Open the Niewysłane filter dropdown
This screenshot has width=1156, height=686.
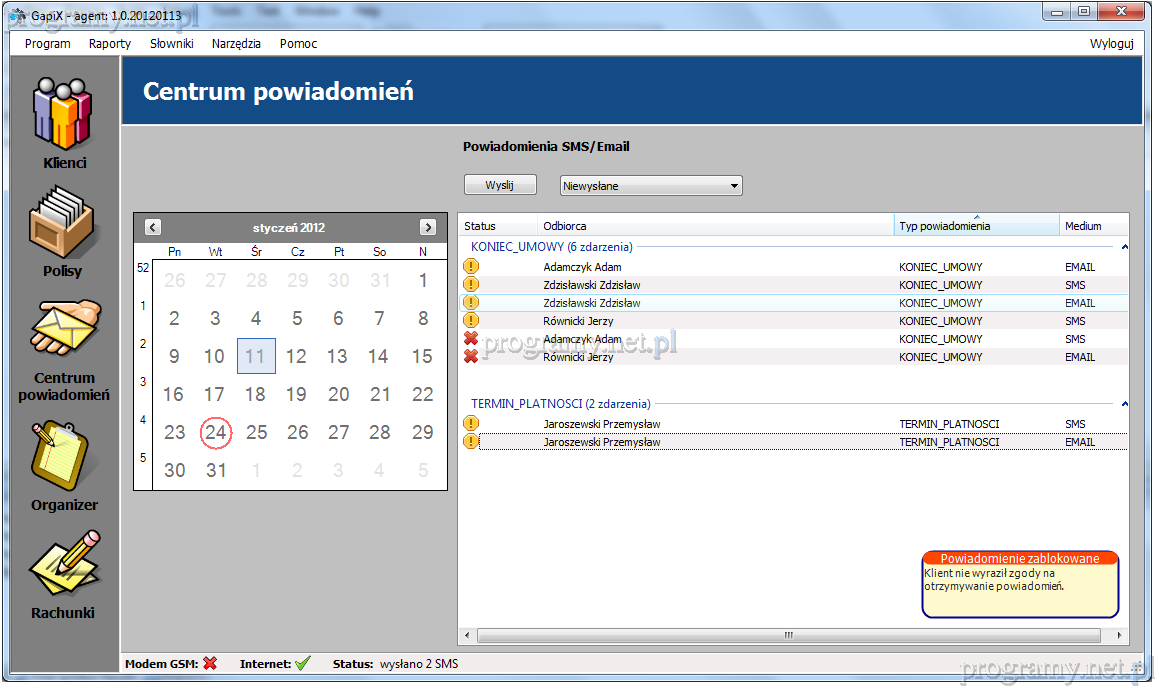click(651, 186)
